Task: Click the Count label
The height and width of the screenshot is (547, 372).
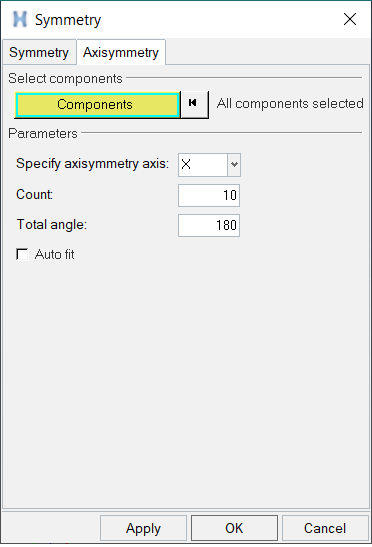Action: pyautogui.click(x=34, y=194)
